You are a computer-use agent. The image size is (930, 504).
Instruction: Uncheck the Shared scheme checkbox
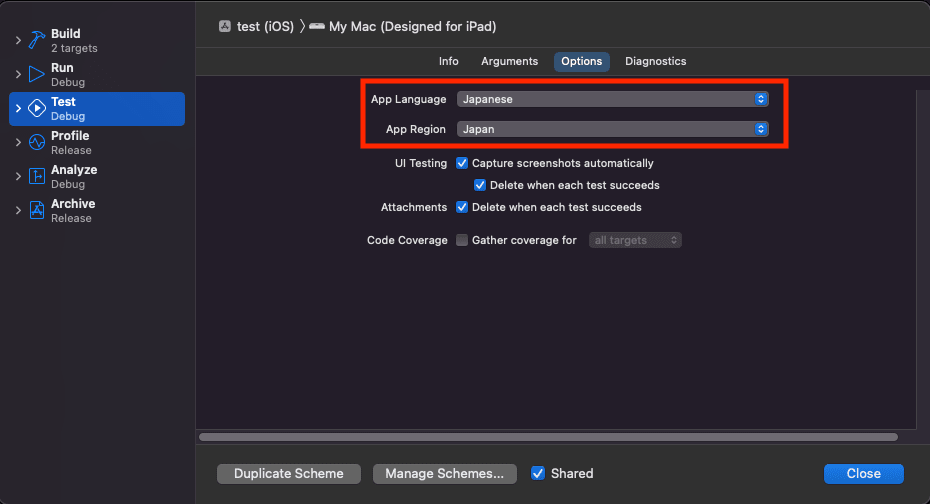(538, 473)
